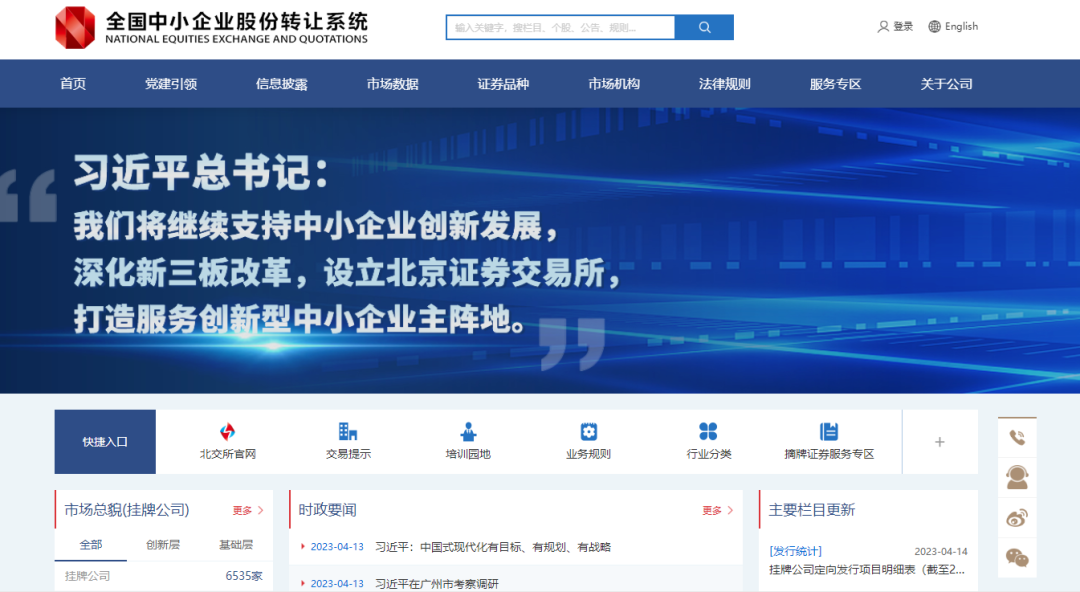This screenshot has width=1080, height=592.
Task: Open the 市场数据 navigation menu
Action: [392, 84]
